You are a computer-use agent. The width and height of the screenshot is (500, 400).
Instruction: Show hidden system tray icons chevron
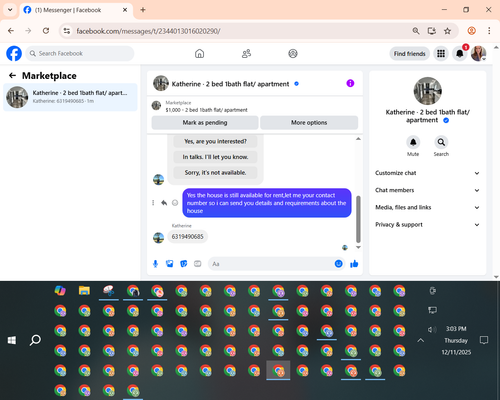[x=421, y=340]
